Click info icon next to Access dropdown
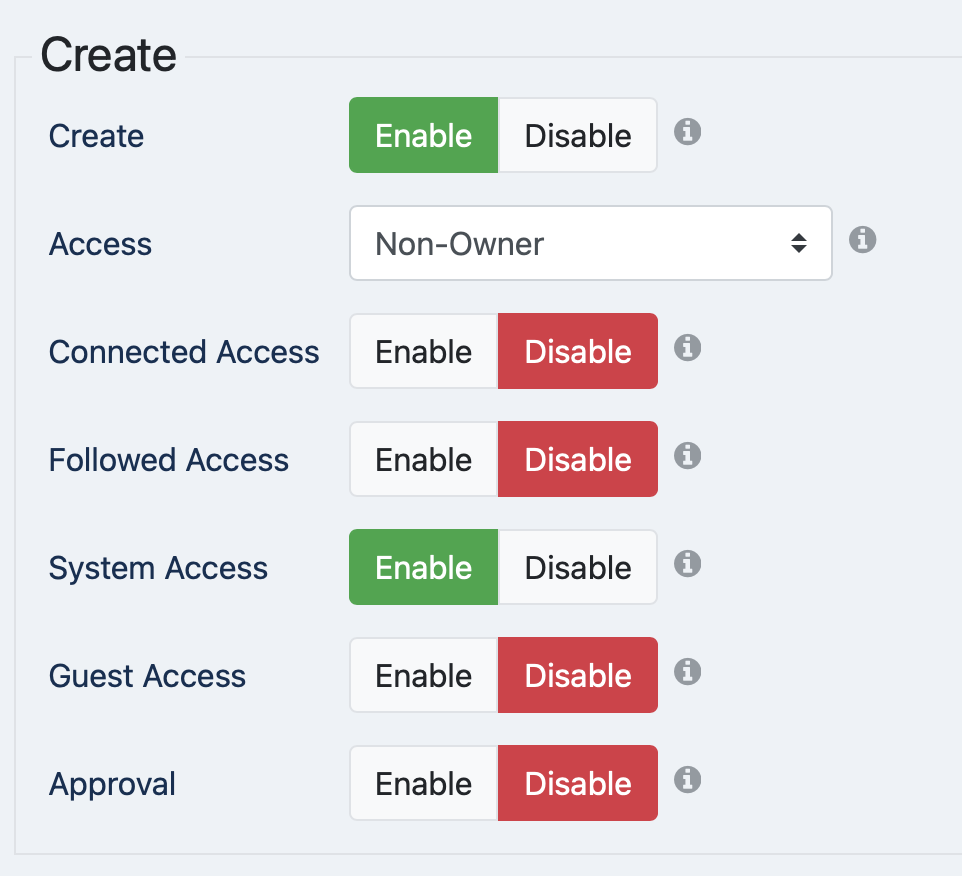962x876 pixels. pos(862,240)
